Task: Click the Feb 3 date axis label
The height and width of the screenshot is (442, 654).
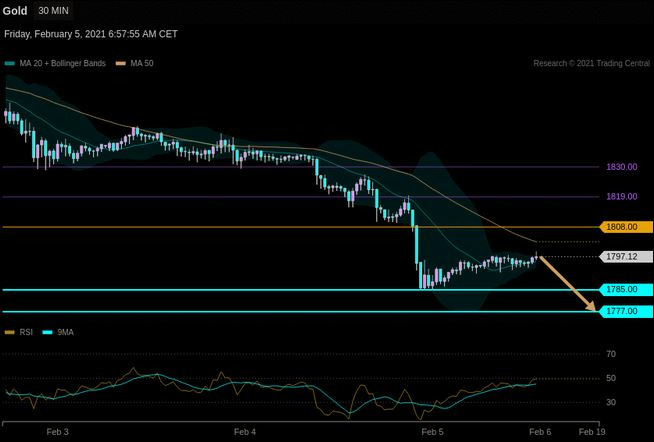Action: [58, 432]
